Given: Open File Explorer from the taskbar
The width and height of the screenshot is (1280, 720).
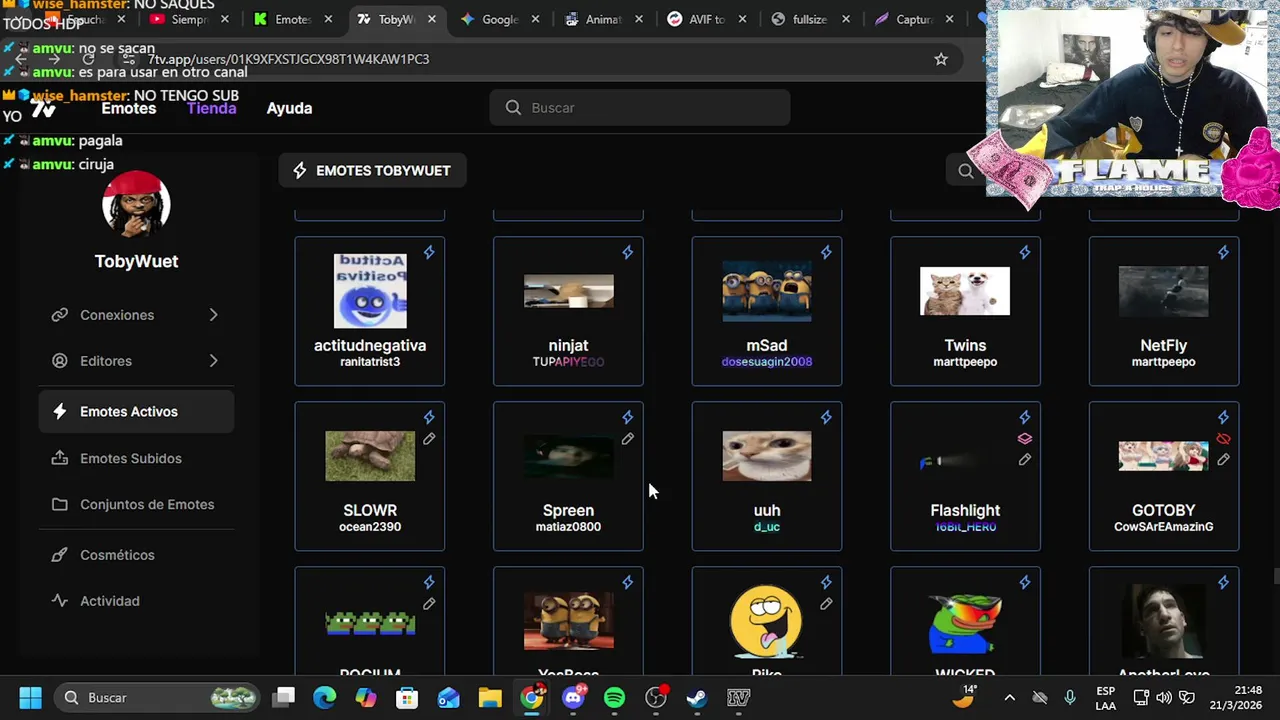Looking at the screenshot, I should click(x=490, y=698).
